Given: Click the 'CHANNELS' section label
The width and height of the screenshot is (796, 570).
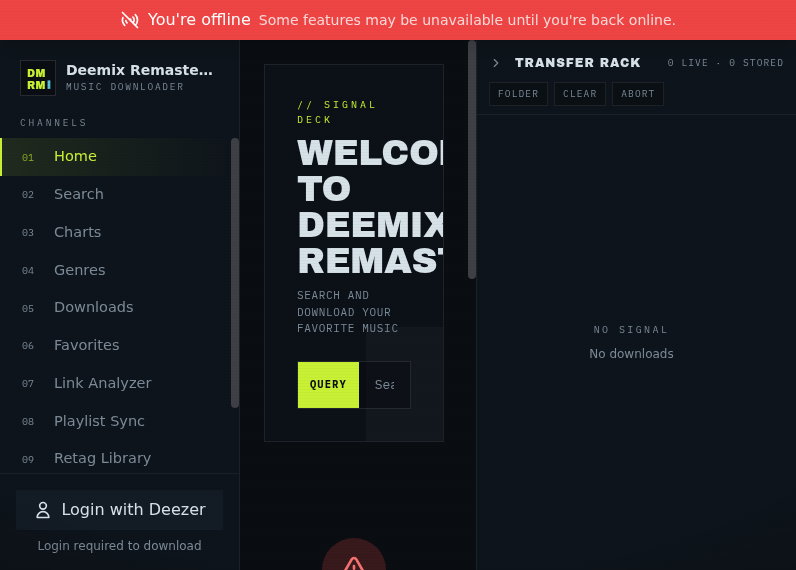Looking at the screenshot, I should (x=54, y=123).
